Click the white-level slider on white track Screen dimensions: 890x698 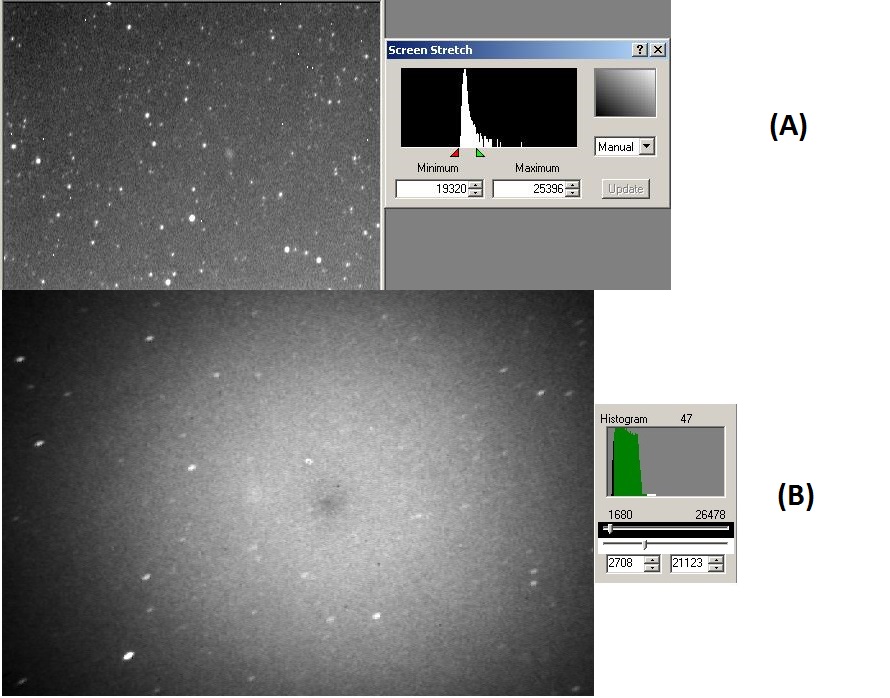coord(645,545)
